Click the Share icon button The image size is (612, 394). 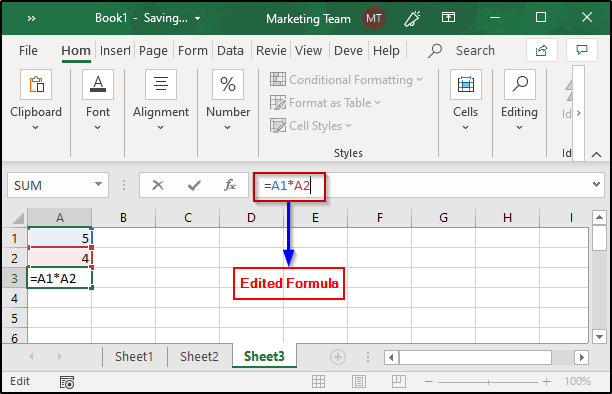tap(541, 50)
